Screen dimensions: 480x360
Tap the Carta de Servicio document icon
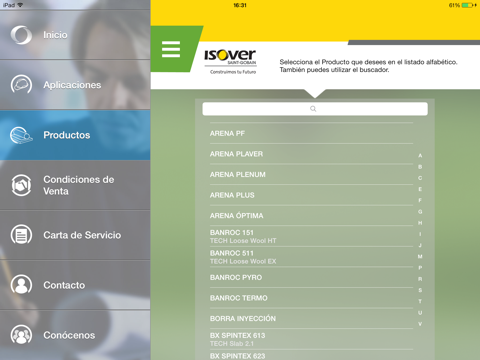[x=21, y=235]
